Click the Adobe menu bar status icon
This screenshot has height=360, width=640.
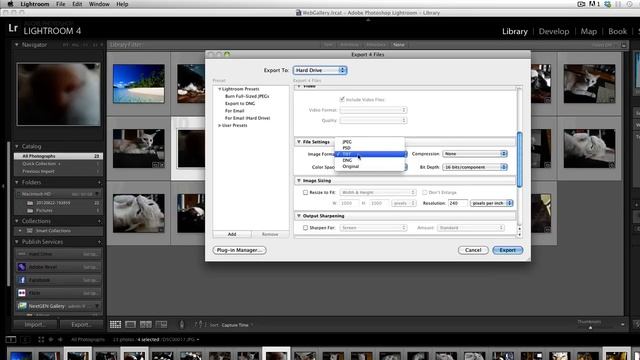click(593, 4)
